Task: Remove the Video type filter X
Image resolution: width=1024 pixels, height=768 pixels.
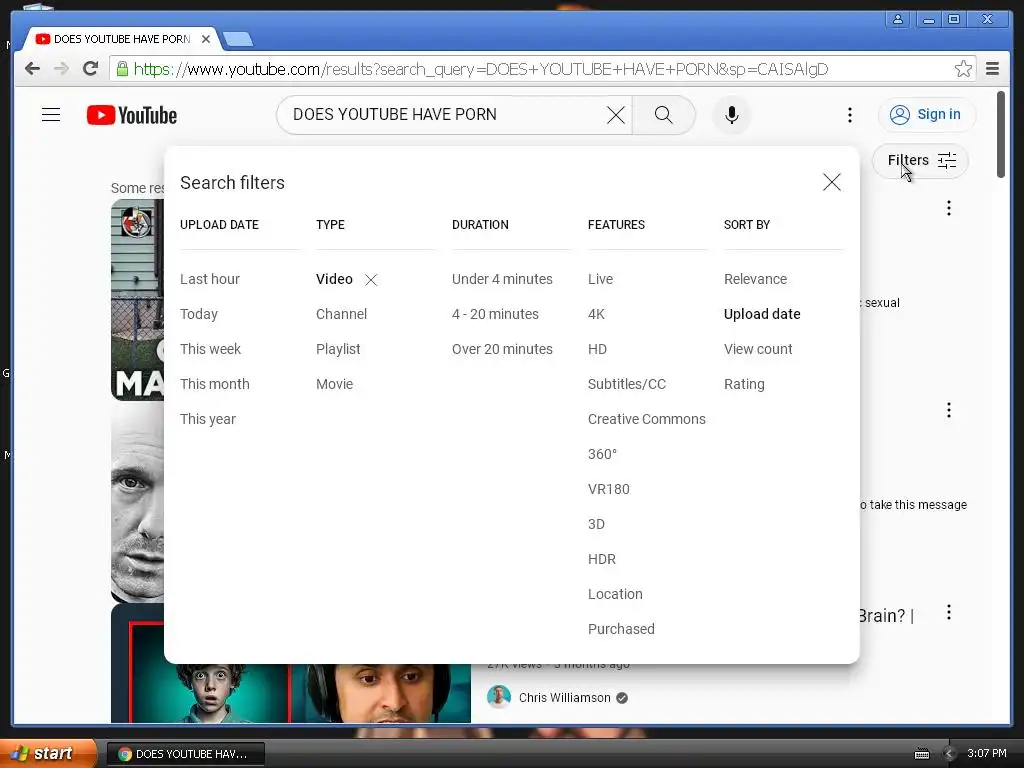Action: [371, 280]
